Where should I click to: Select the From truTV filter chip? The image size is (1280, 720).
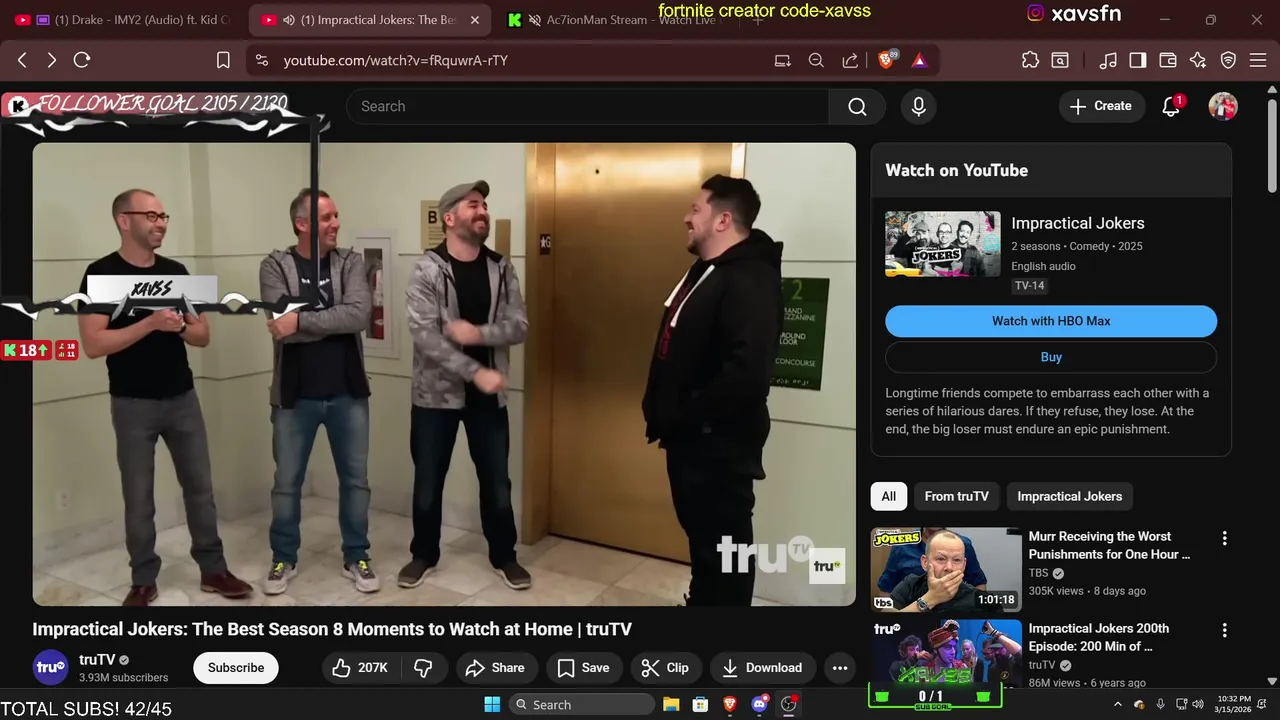click(x=956, y=496)
